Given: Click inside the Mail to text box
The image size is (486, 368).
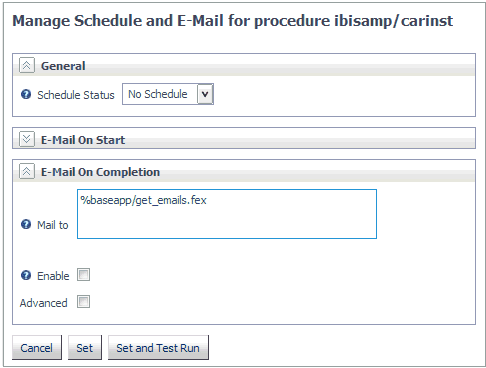Looking at the screenshot, I should coord(227,214).
